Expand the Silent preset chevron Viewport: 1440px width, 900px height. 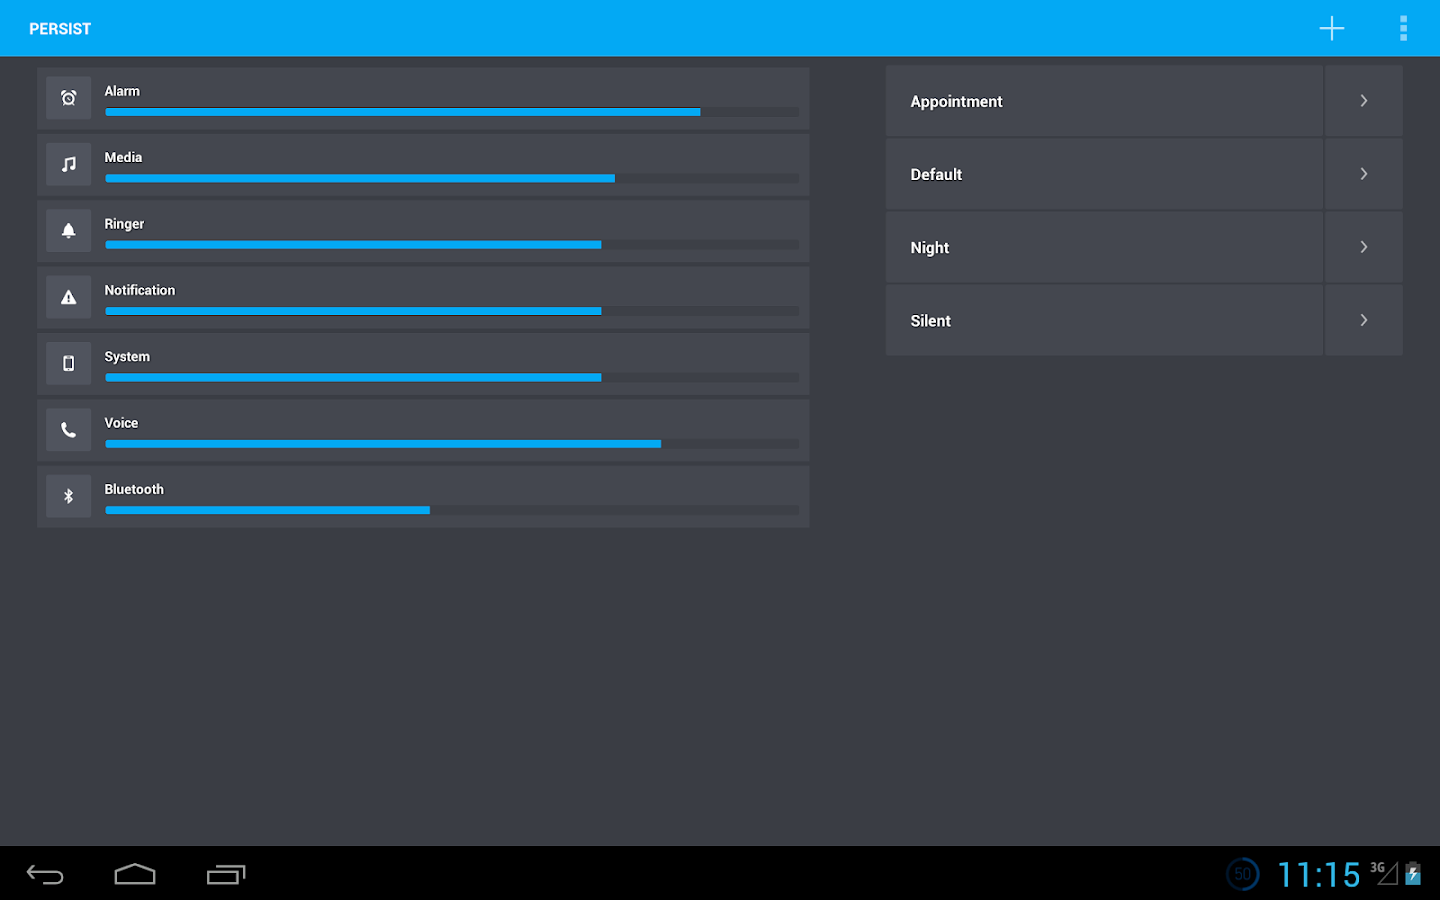[1364, 320]
